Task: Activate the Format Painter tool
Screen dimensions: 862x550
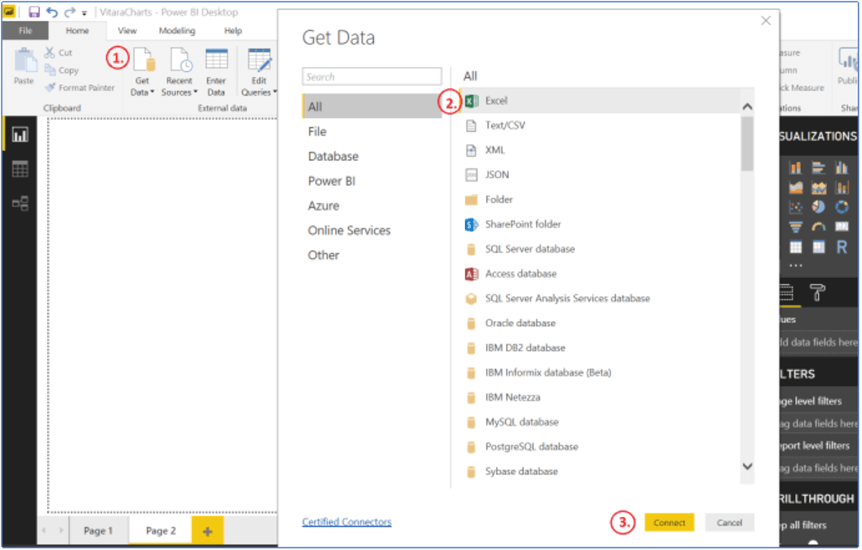Action: [x=80, y=87]
